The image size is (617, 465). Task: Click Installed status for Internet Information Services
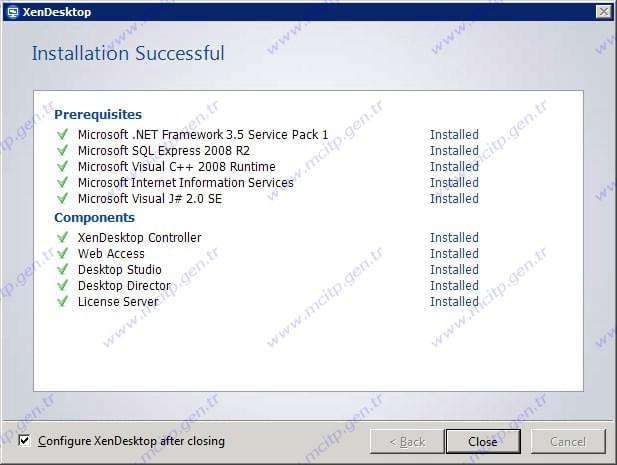click(454, 183)
